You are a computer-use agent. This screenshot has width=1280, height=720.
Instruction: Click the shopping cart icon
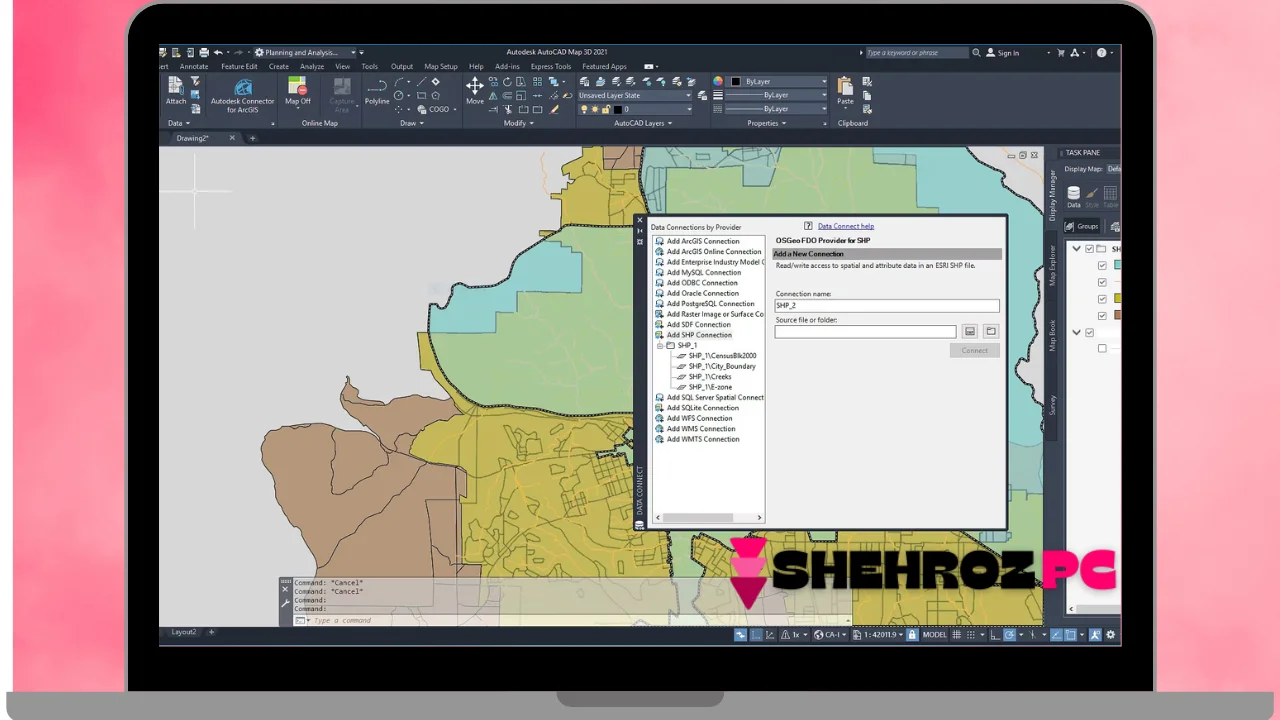pos(1061,52)
